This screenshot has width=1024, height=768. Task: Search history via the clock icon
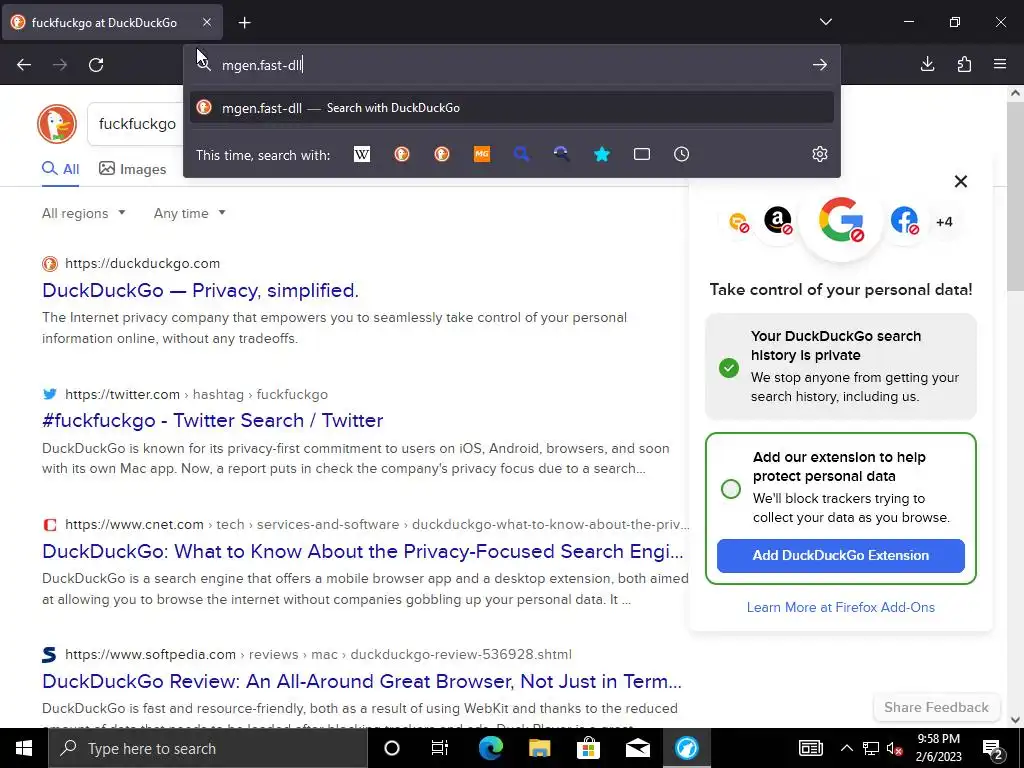[x=681, y=154]
